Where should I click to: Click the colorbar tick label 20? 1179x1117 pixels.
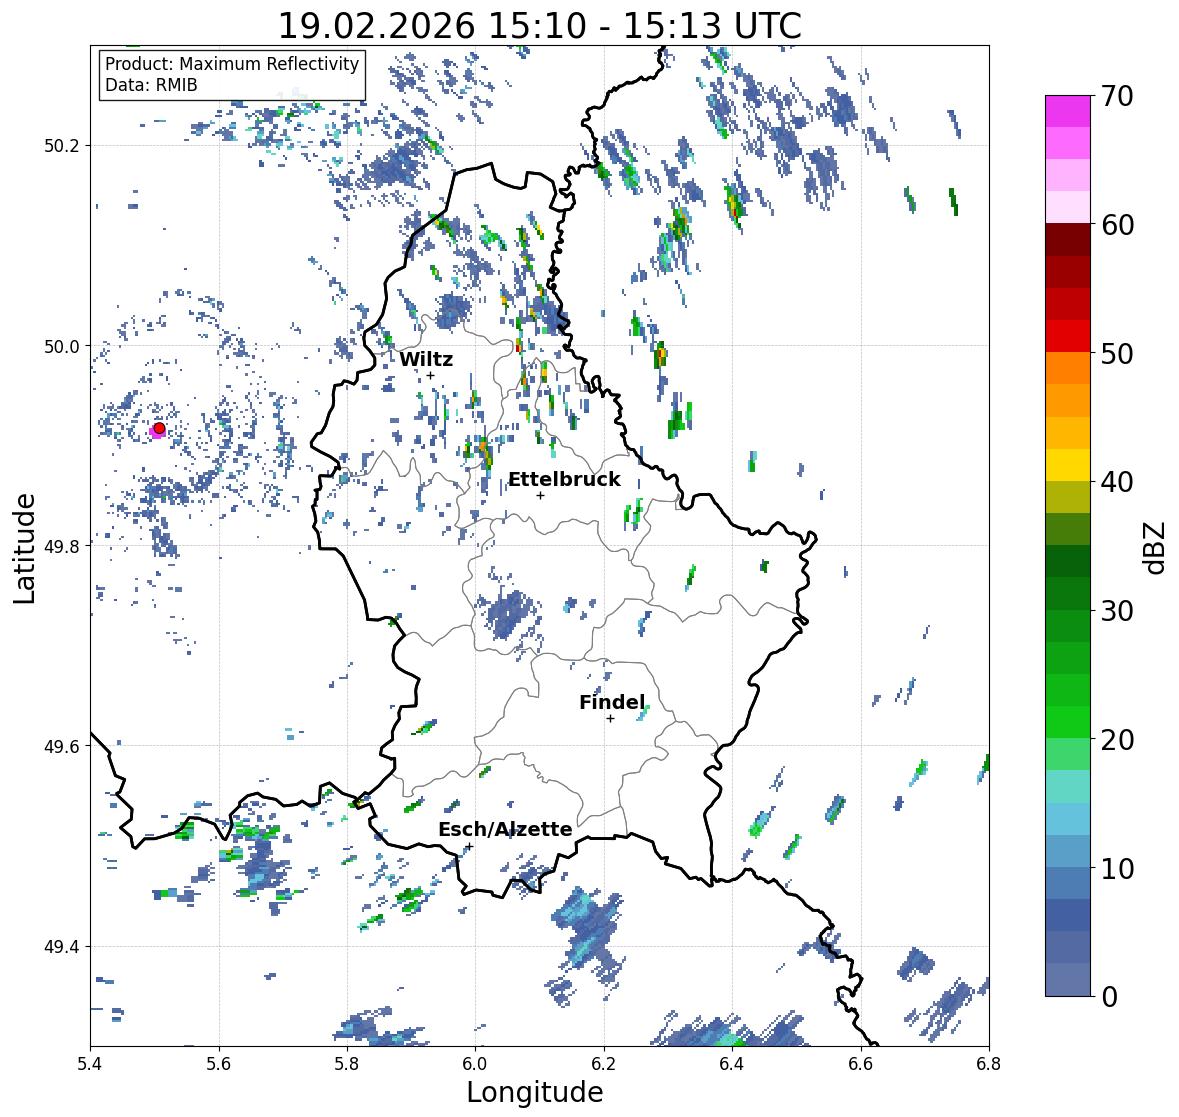1117,740
